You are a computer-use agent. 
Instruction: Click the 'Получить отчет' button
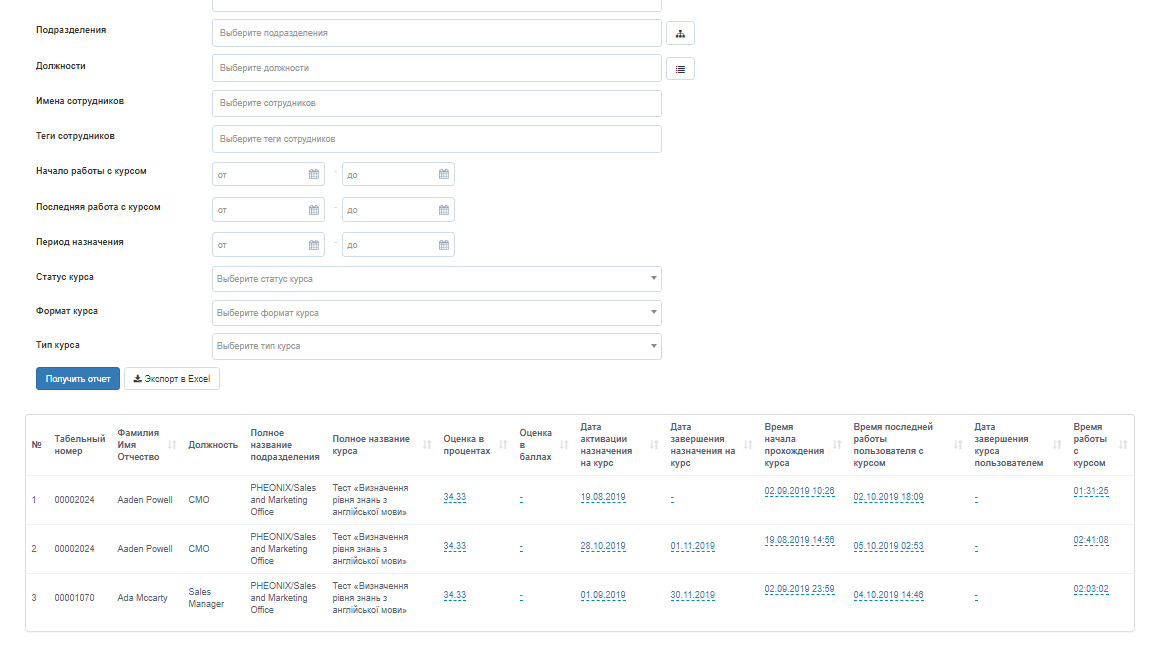pos(78,379)
